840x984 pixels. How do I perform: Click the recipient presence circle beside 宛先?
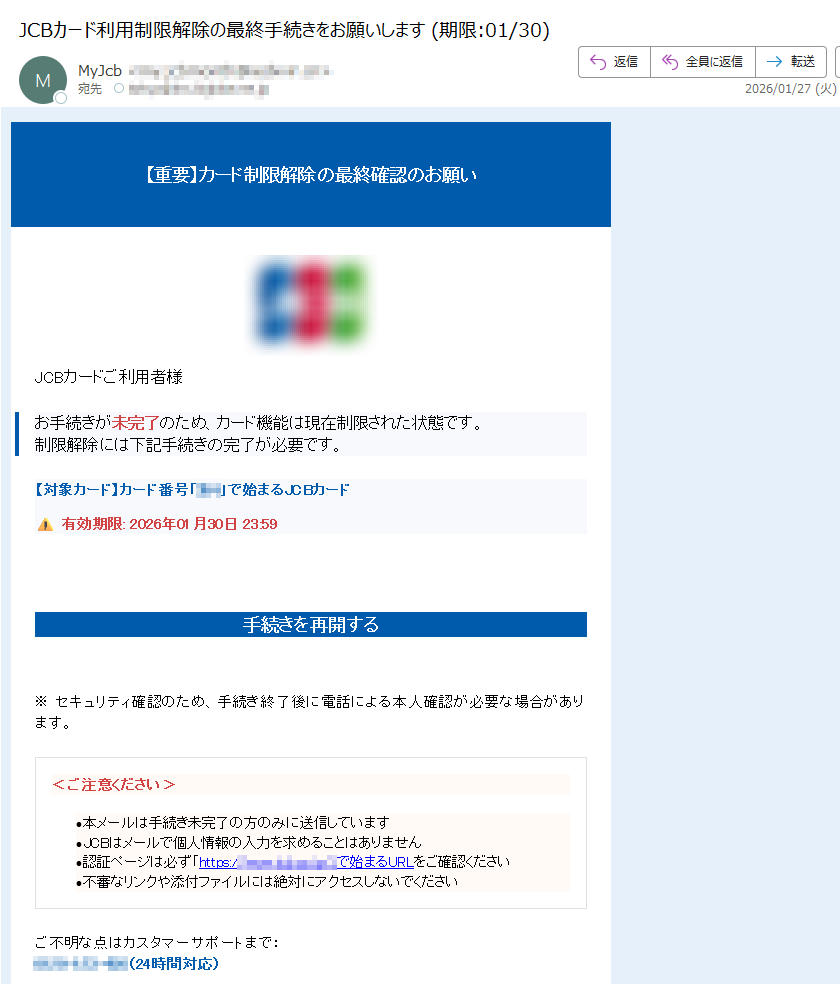119,89
